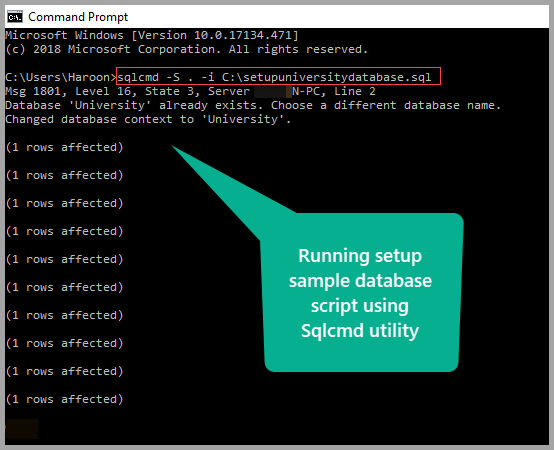
Task: Click the Command Prompt title text
Action: [x=78, y=17]
